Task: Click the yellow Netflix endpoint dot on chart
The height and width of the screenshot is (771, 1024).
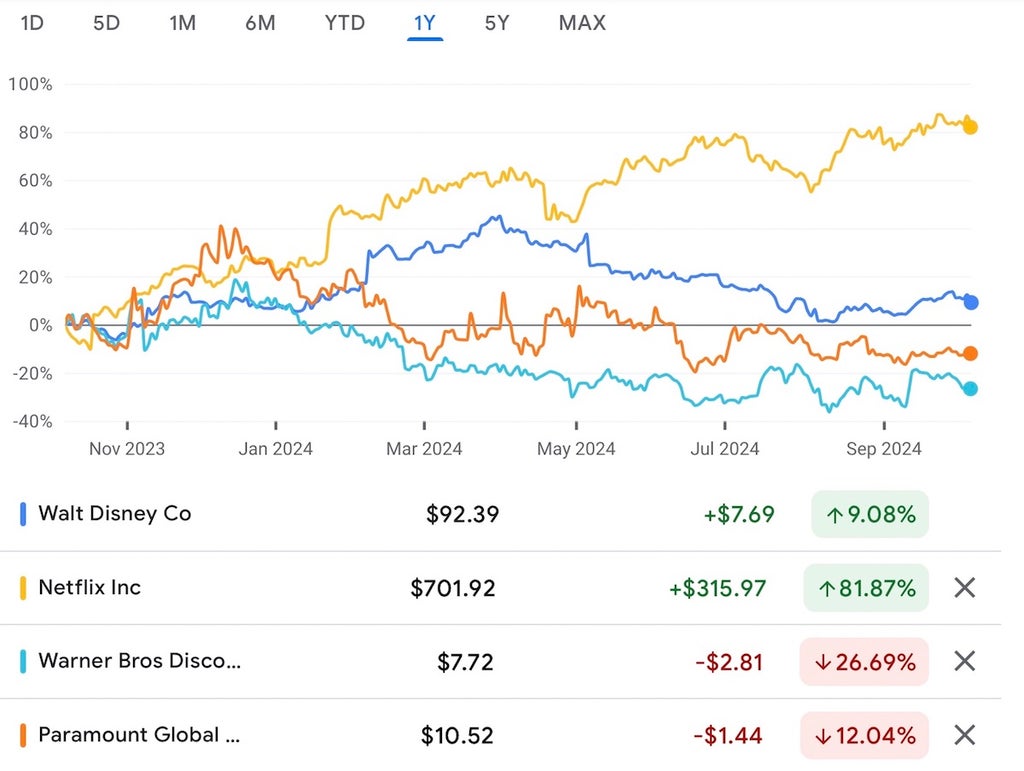Action: [970, 127]
